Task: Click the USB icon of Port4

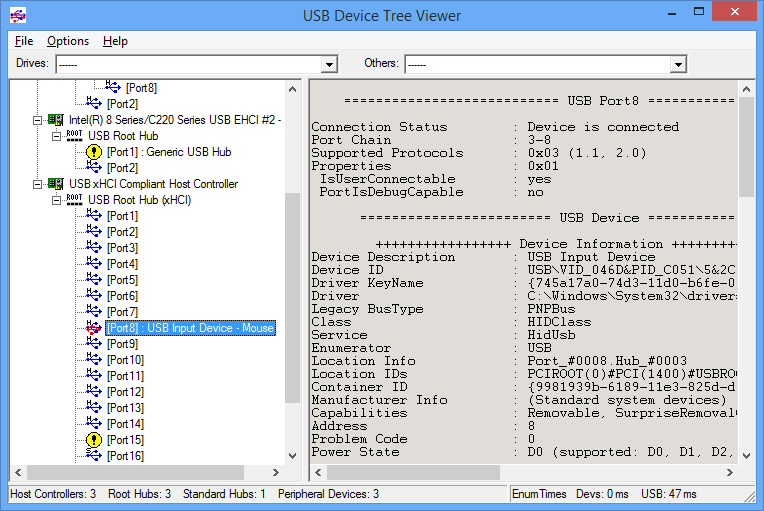Action: [x=94, y=263]
